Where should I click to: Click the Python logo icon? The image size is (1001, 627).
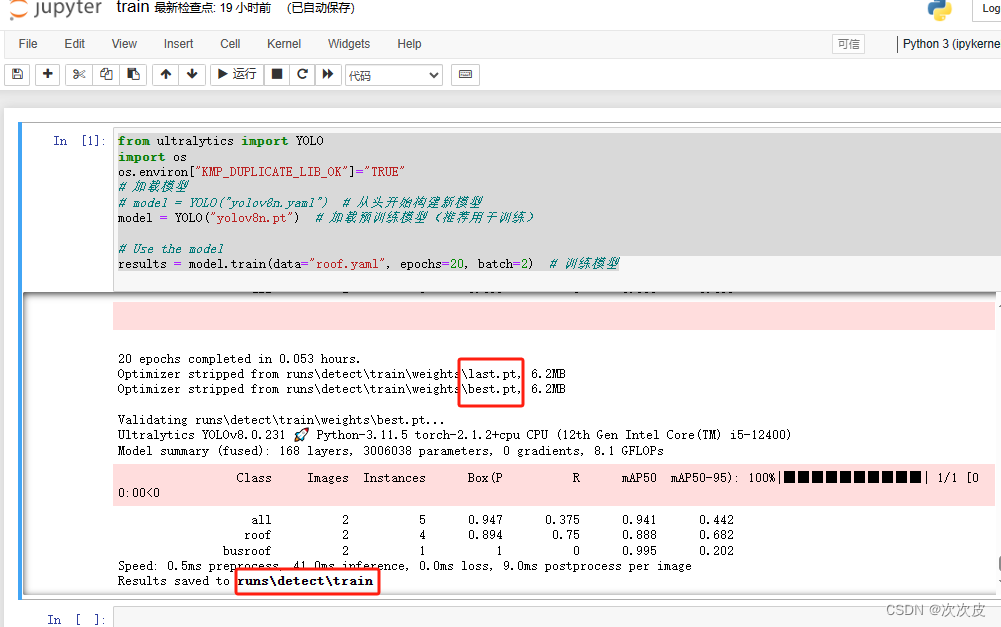(x=940, y=10)
